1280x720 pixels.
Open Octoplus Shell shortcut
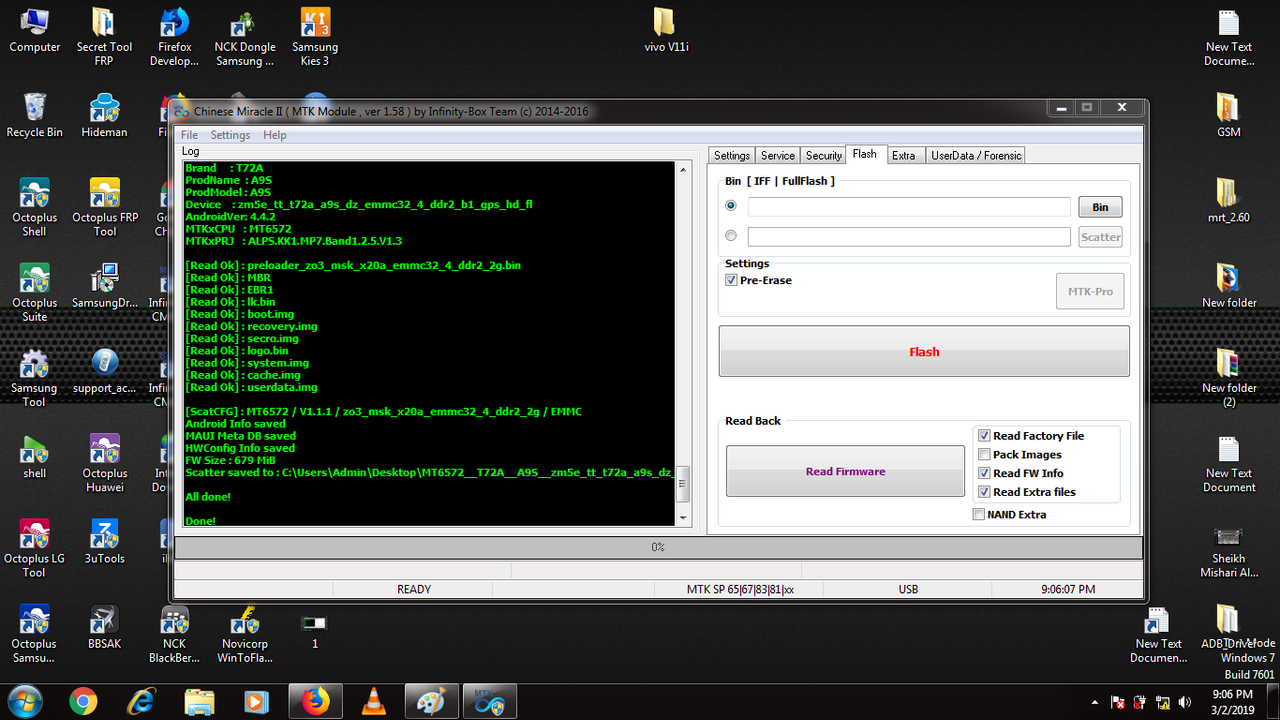tap(35, 208)
